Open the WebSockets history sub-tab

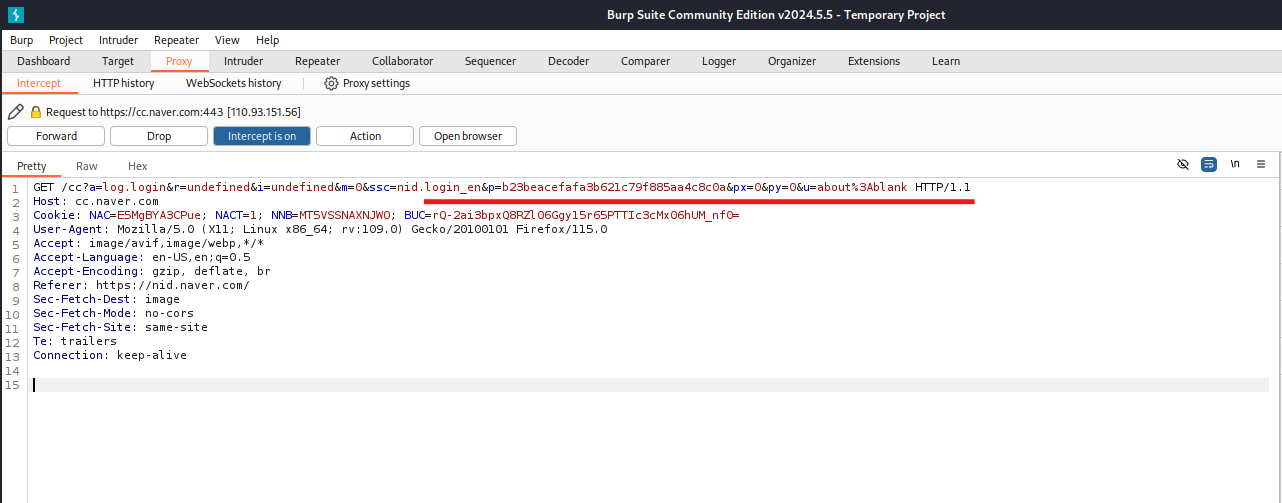click(x=234, y=83)
